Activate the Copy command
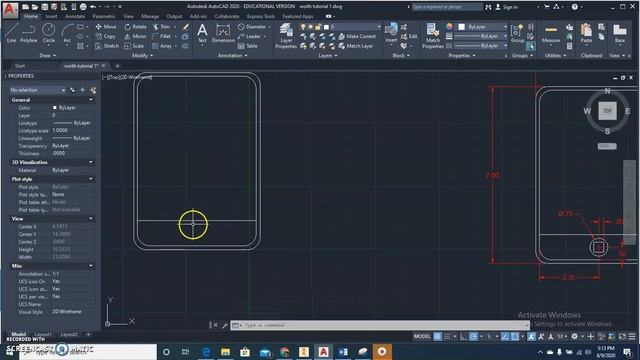This screenshot has width=640, height=360. tap(106, 36)
